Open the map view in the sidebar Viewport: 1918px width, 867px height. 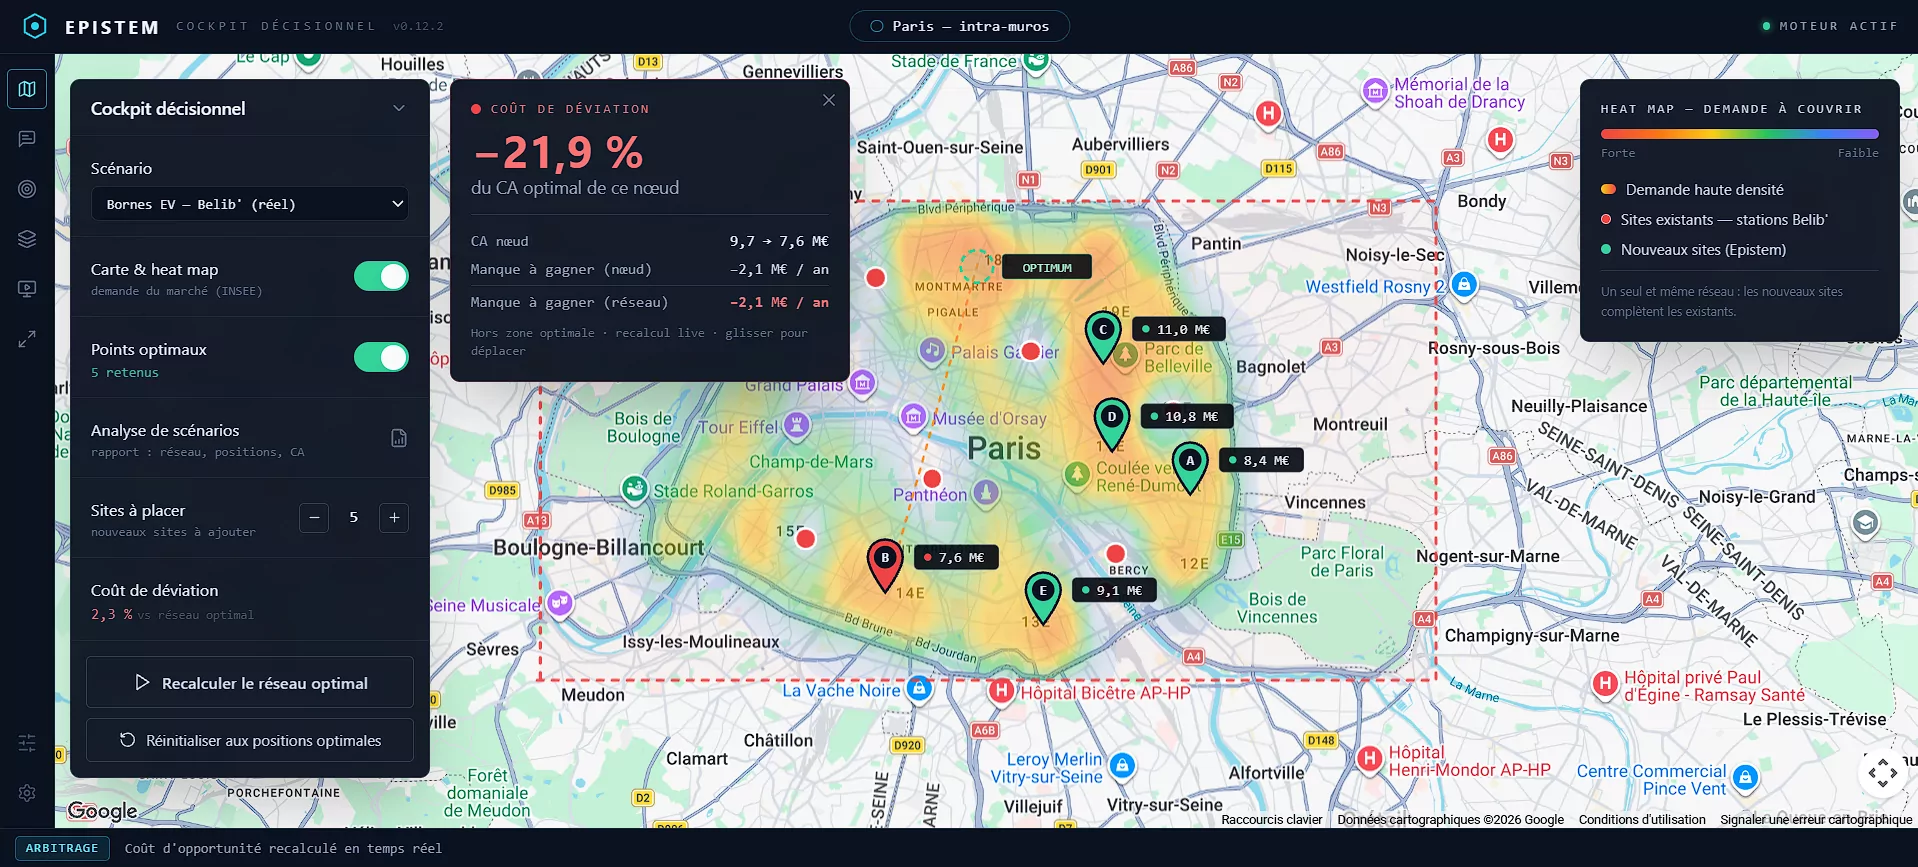(x=27, y=89)
